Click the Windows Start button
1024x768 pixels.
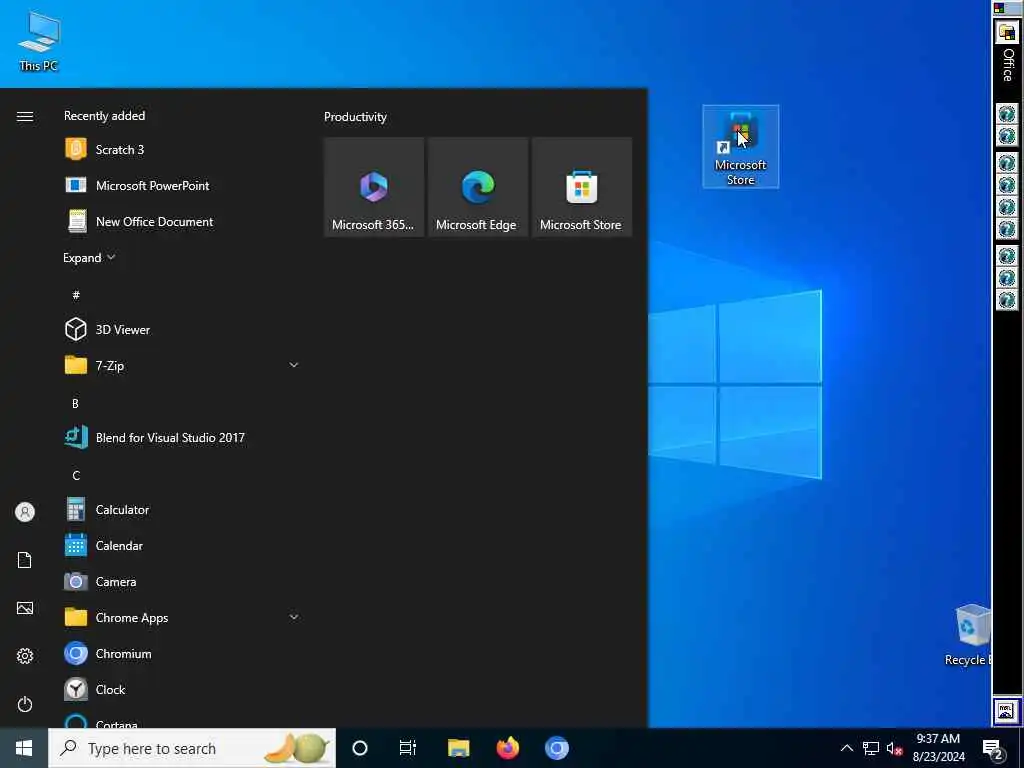pyautogui.click(x=24, y=748)
